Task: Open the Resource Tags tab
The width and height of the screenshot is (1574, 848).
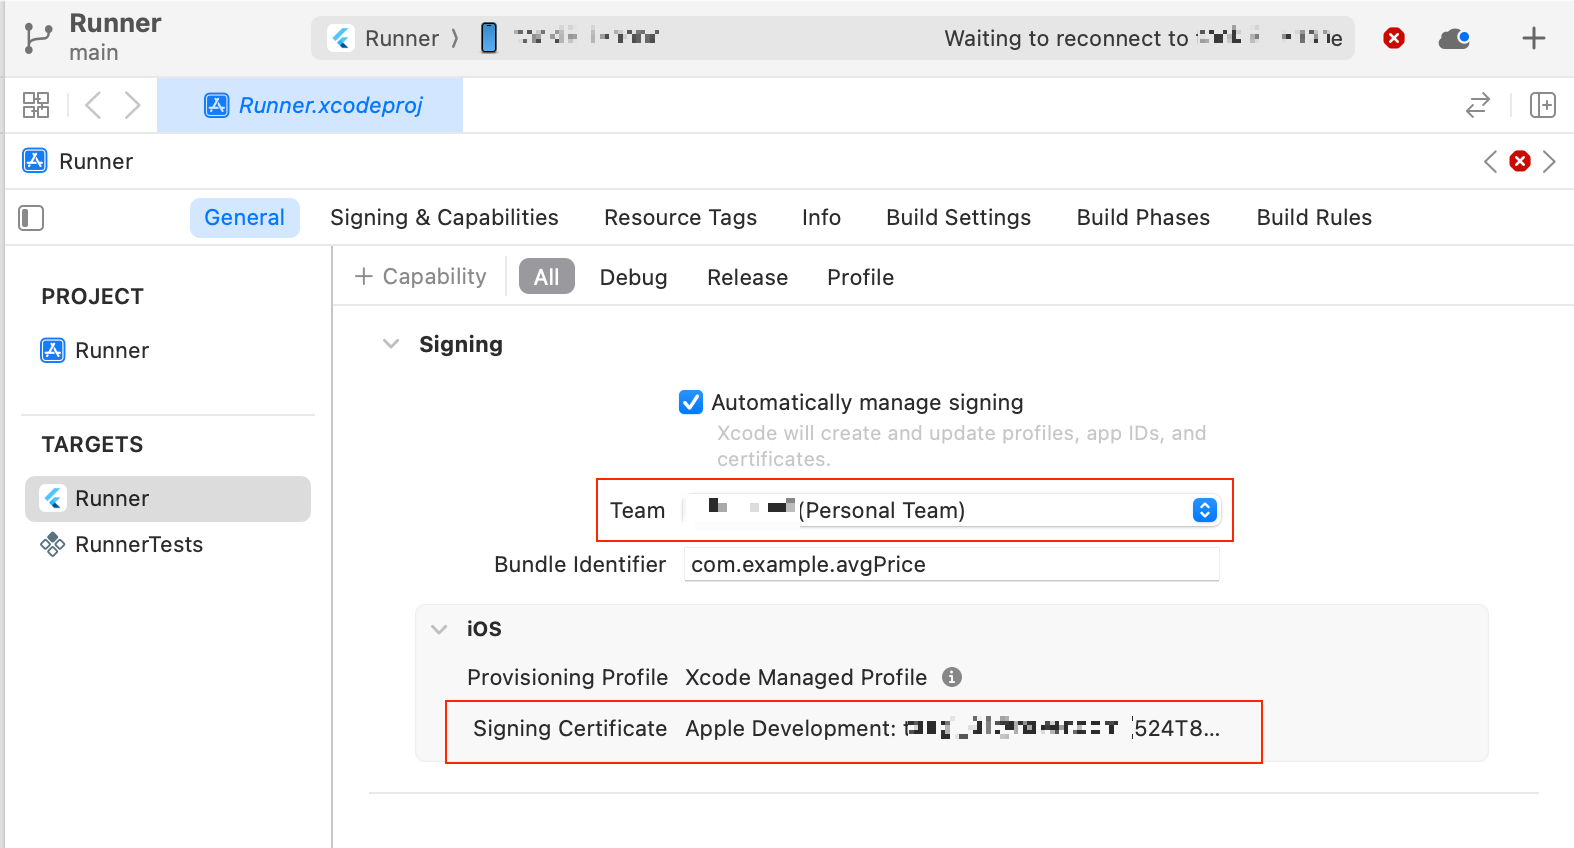Action: (680, 218)
